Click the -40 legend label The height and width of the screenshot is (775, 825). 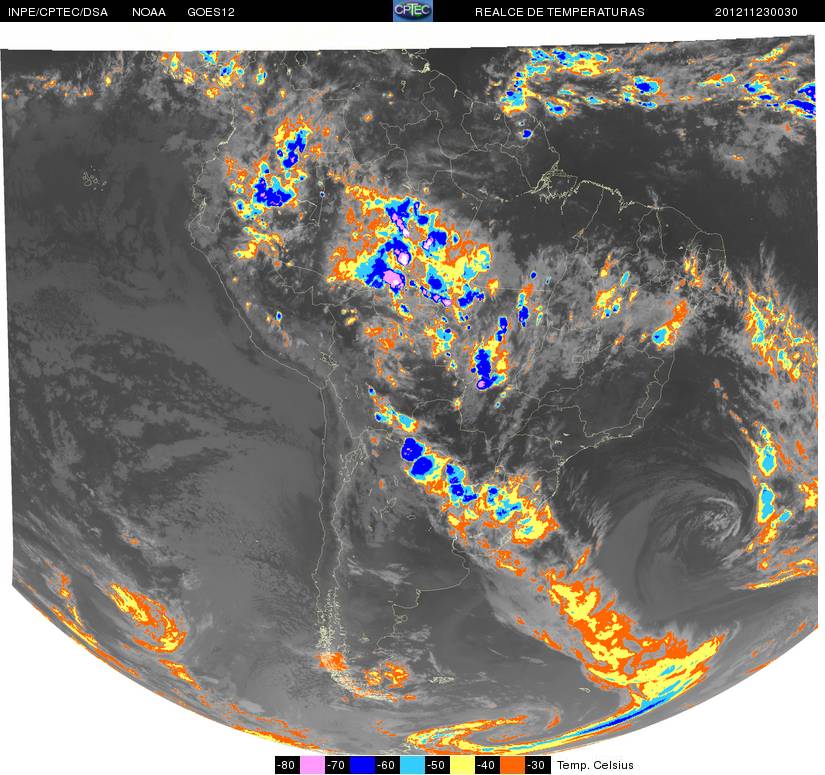coord(487,765)
